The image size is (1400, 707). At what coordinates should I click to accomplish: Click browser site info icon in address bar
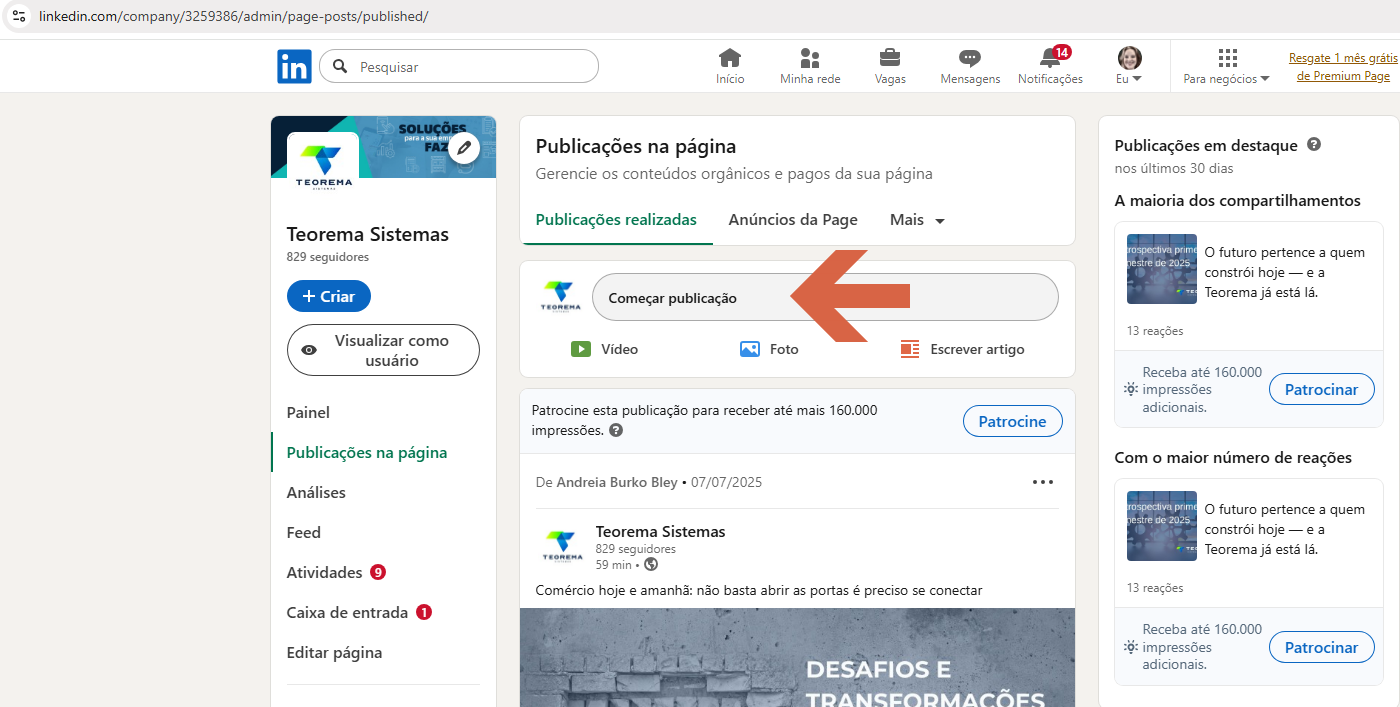pos(19,17)
